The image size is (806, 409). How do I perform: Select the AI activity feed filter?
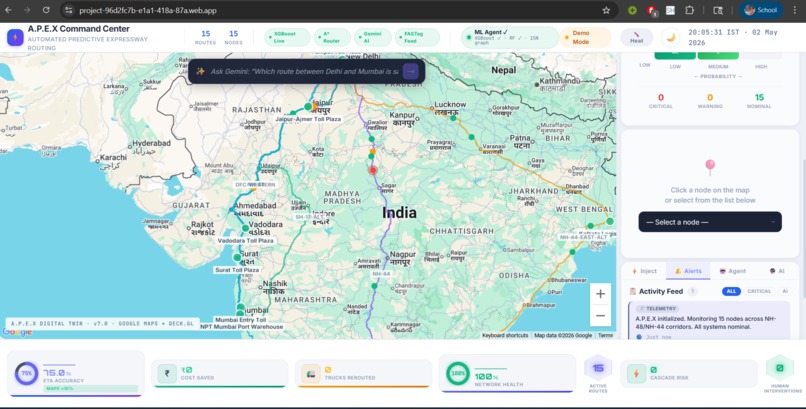point(785,291)
